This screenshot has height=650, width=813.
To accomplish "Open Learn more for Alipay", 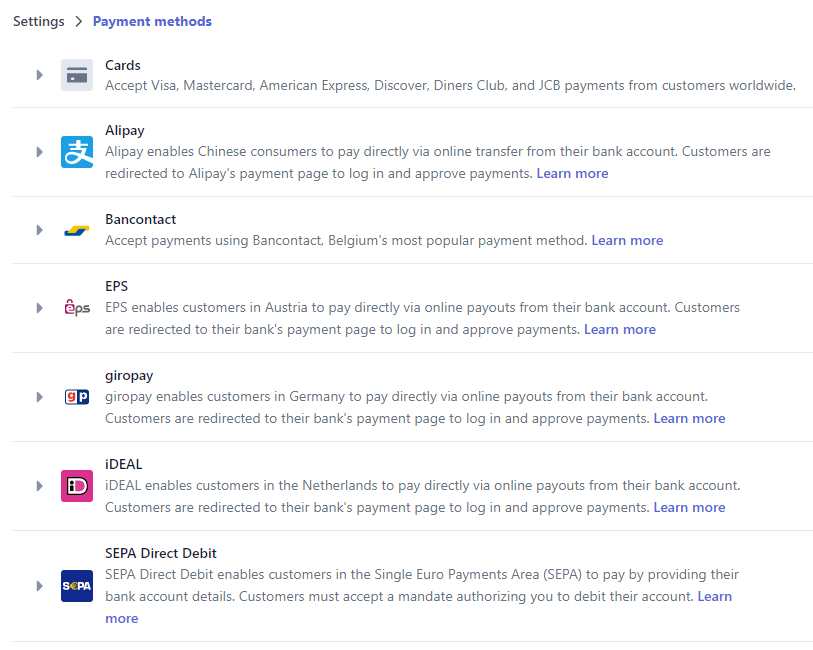I will (572, 173).
